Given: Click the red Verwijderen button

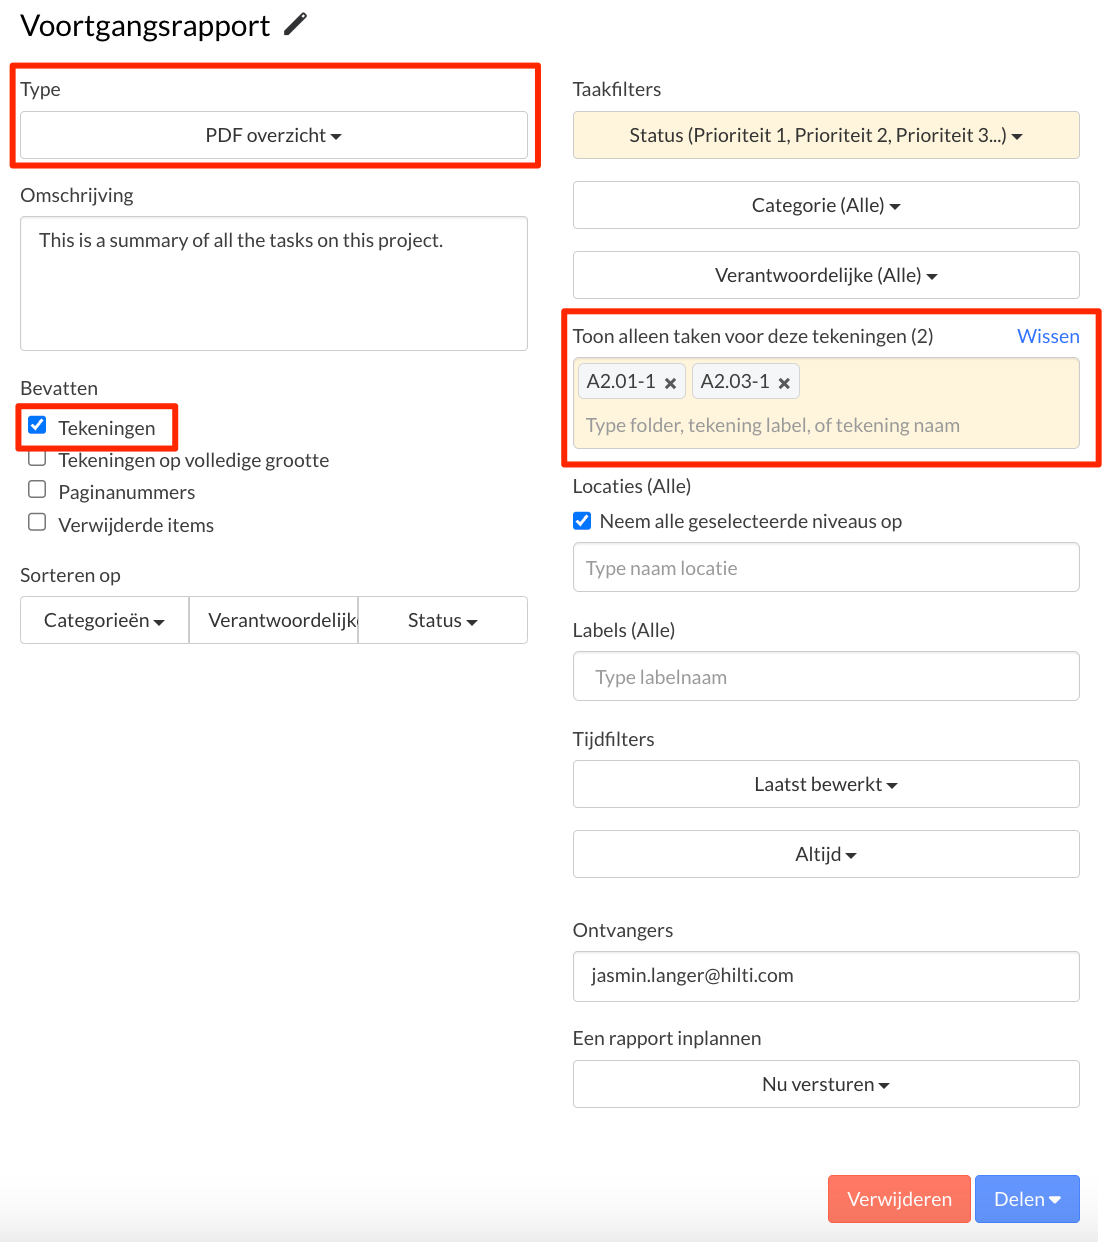Looking at the screenshot, I should 899,1199.
